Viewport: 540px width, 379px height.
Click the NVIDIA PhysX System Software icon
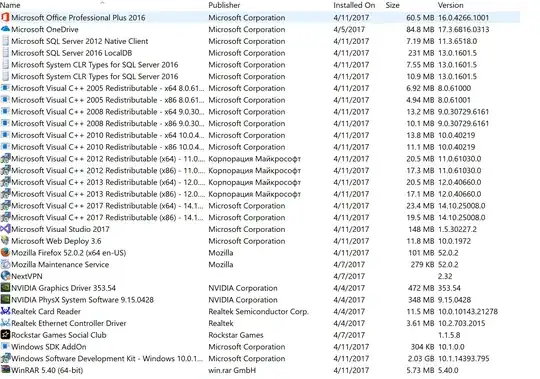(5, 299)
